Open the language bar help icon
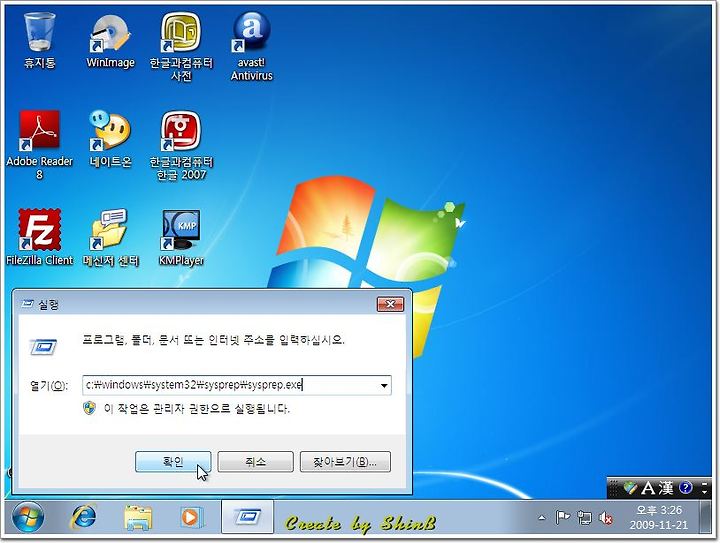Image resolution: width=720 pixels, height=543 pixels. click(x=686, y=487)
